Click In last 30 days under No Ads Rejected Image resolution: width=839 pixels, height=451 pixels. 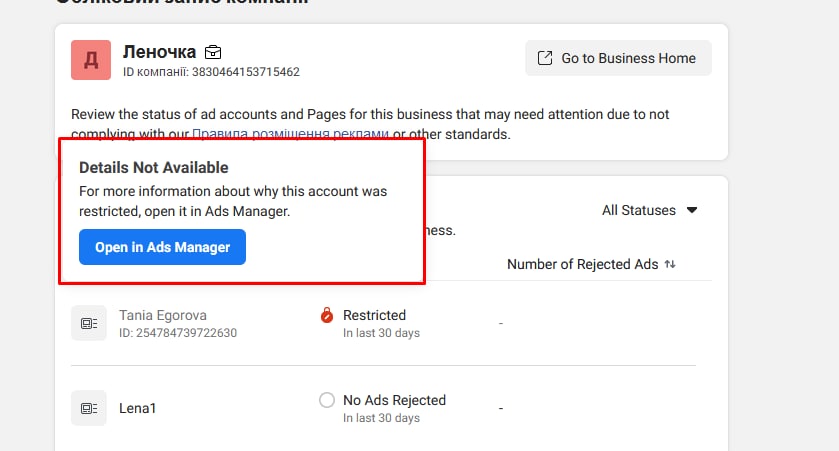coord(382,418)
